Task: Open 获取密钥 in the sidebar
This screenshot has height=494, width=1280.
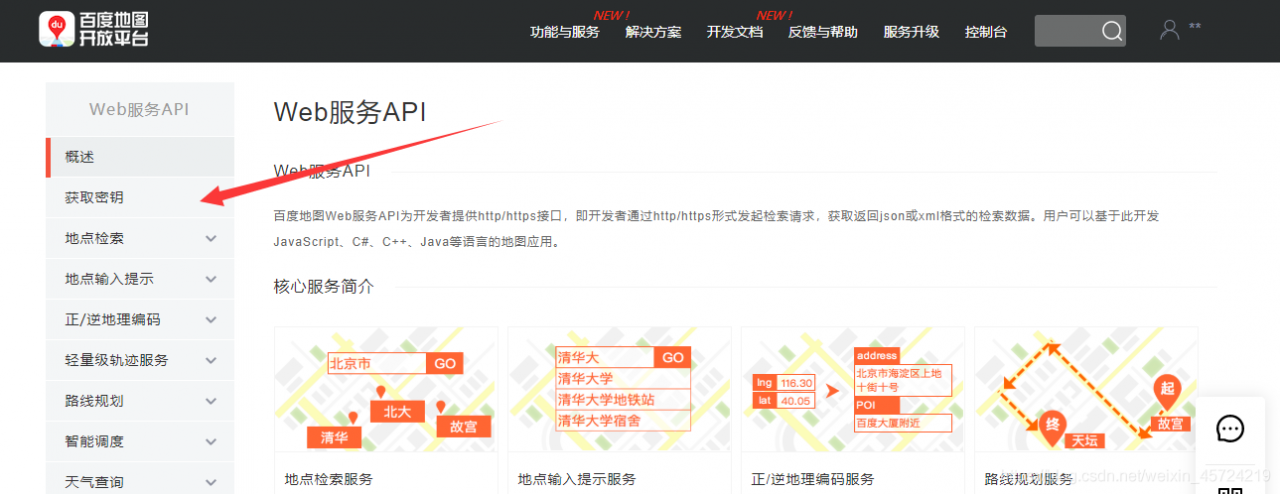Action: [x=140, y=198]
